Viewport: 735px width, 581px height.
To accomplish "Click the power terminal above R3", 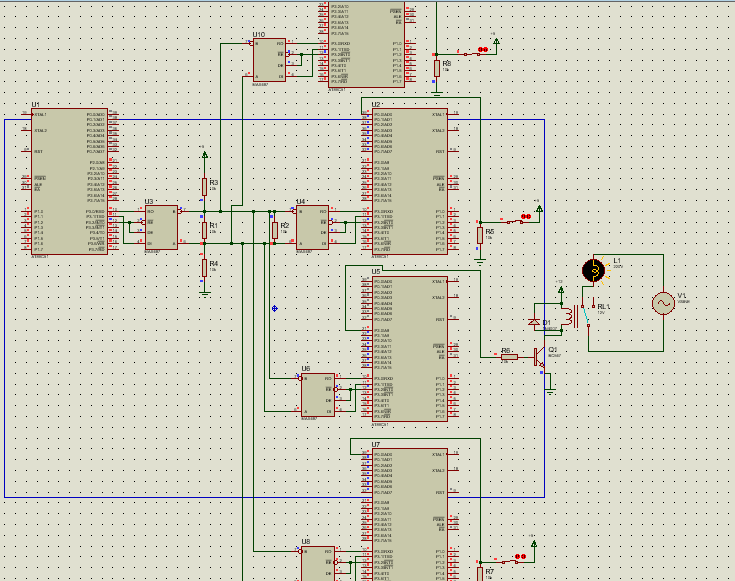I will 204,154.
